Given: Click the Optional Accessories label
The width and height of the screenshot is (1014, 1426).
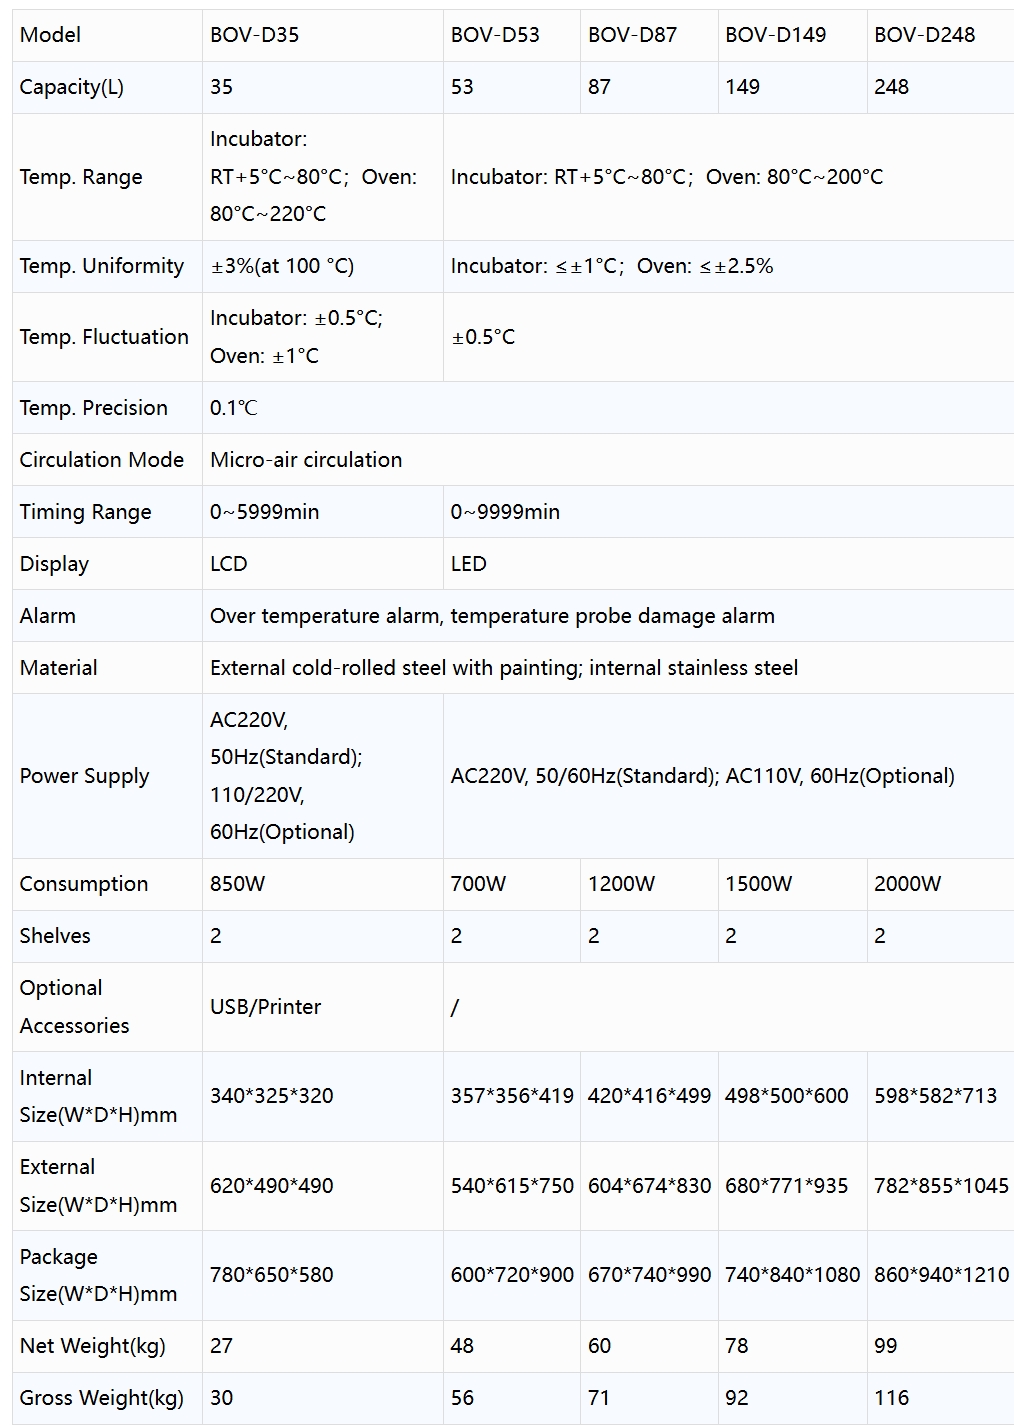Looking at the screenshot, I should click(74, 1007).
